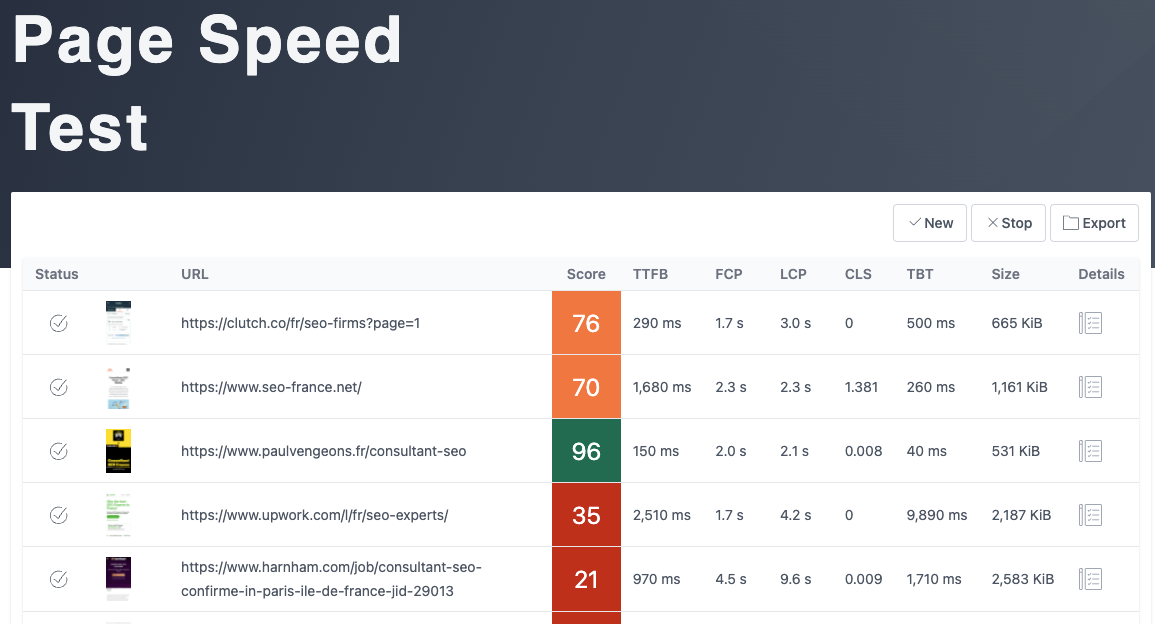1155x624 pixels.
Task: Sort by the CLS column header
Action: click(858, 274)
